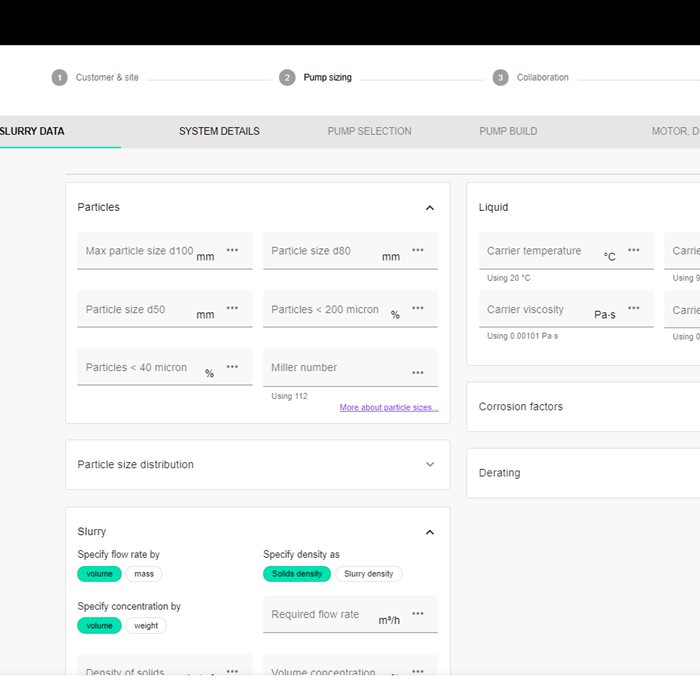Image resolution: width=700 pixels, height=700 pixels.
Task: Set concentration by weight
Action: (x=146, y=626)
